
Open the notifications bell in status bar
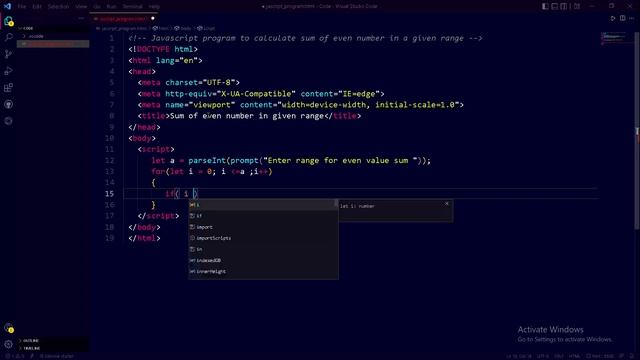pyautogui.click(x=631, y=356)
